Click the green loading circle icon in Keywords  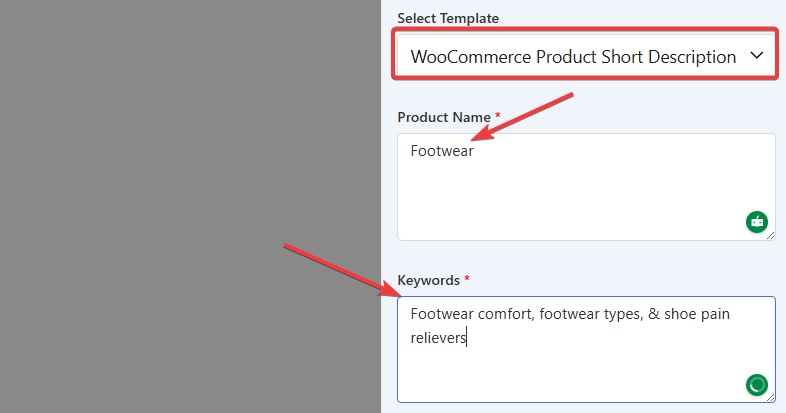(757, 384)
